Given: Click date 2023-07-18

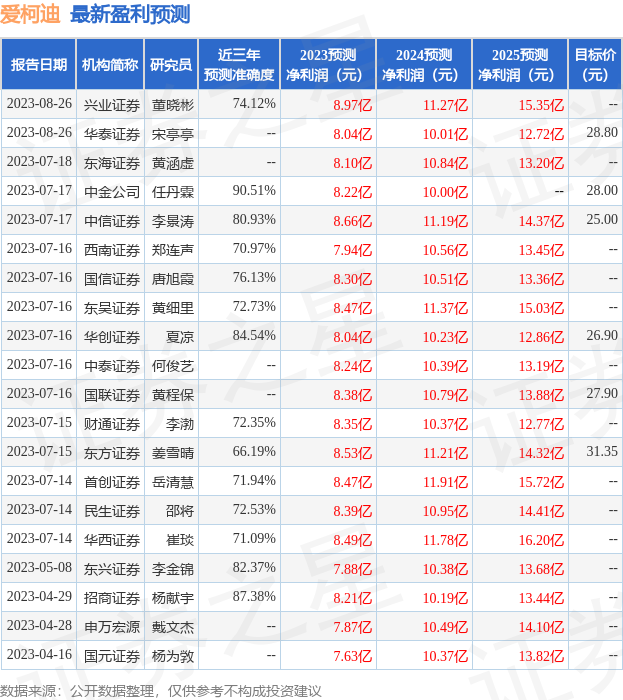Looking at the screenshot, I should point(39,162).
